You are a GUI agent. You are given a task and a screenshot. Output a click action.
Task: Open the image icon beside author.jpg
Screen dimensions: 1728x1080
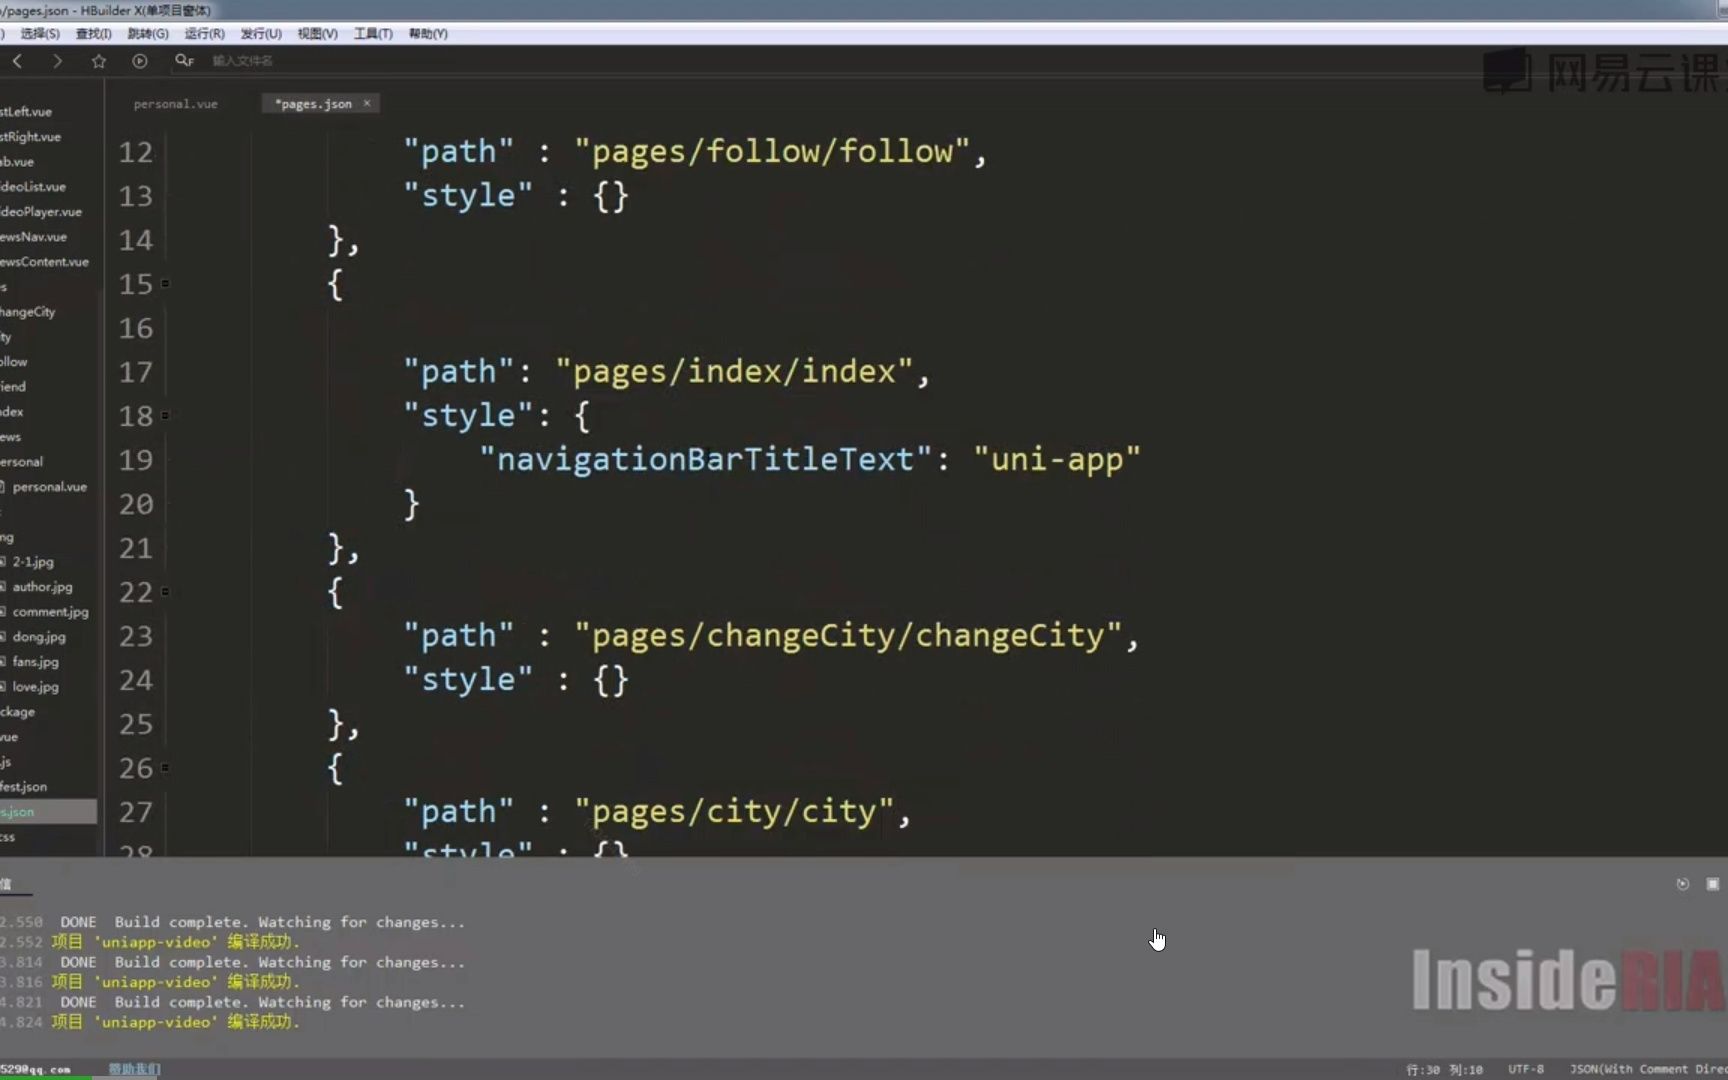tap(3, 587)
